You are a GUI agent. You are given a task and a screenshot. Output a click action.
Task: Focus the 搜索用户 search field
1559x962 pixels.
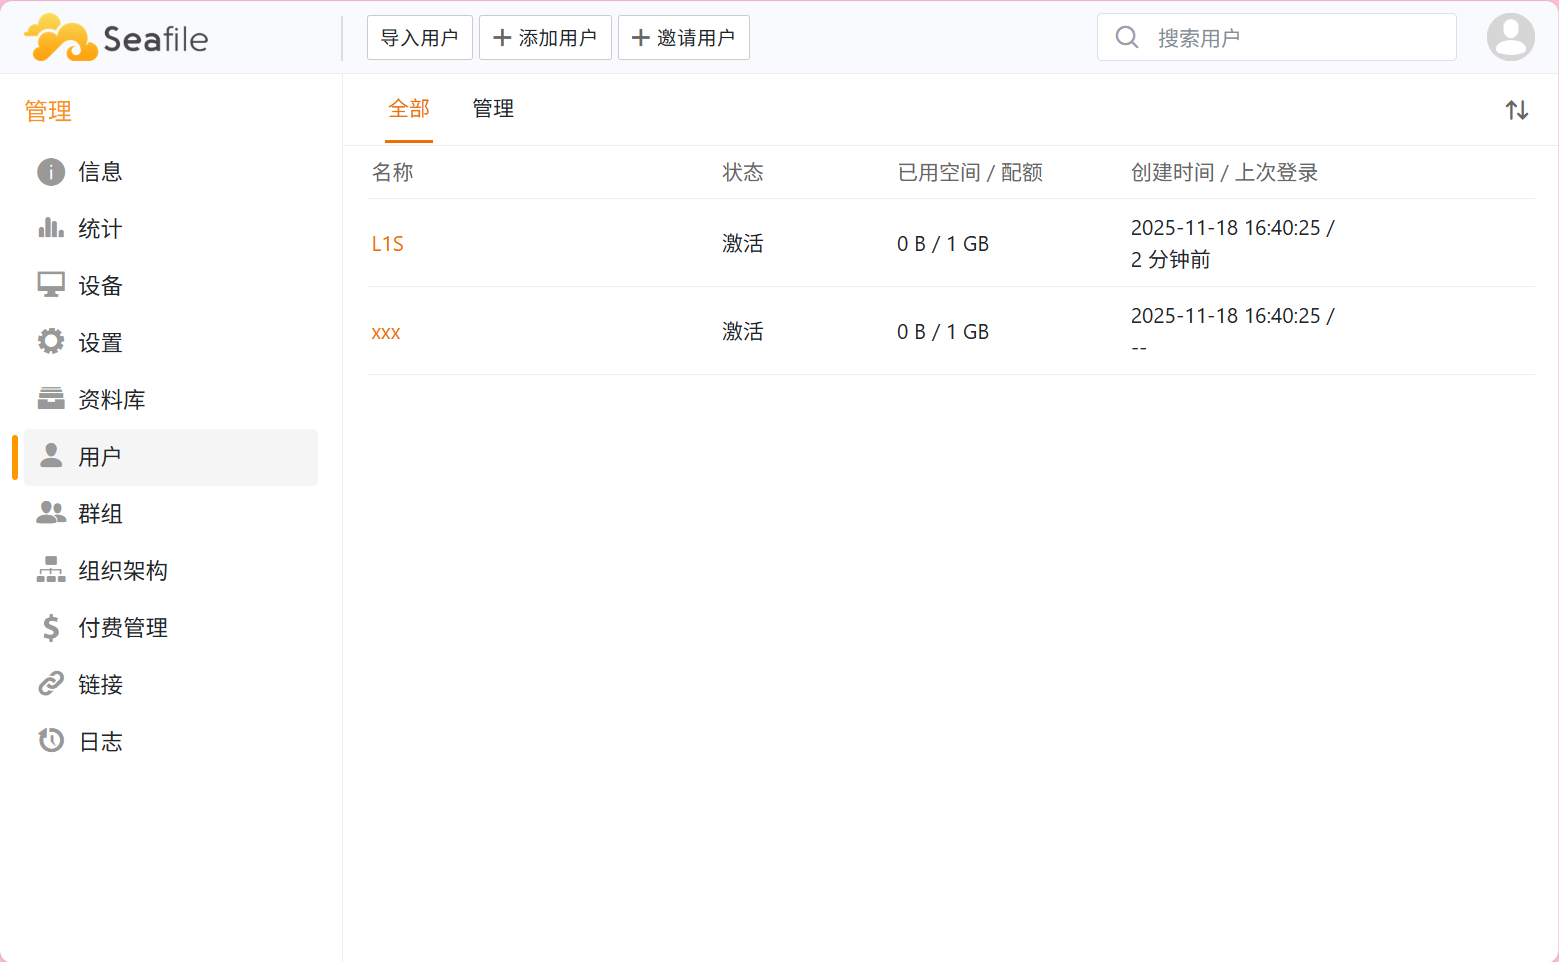click(x=1290, y=38)
